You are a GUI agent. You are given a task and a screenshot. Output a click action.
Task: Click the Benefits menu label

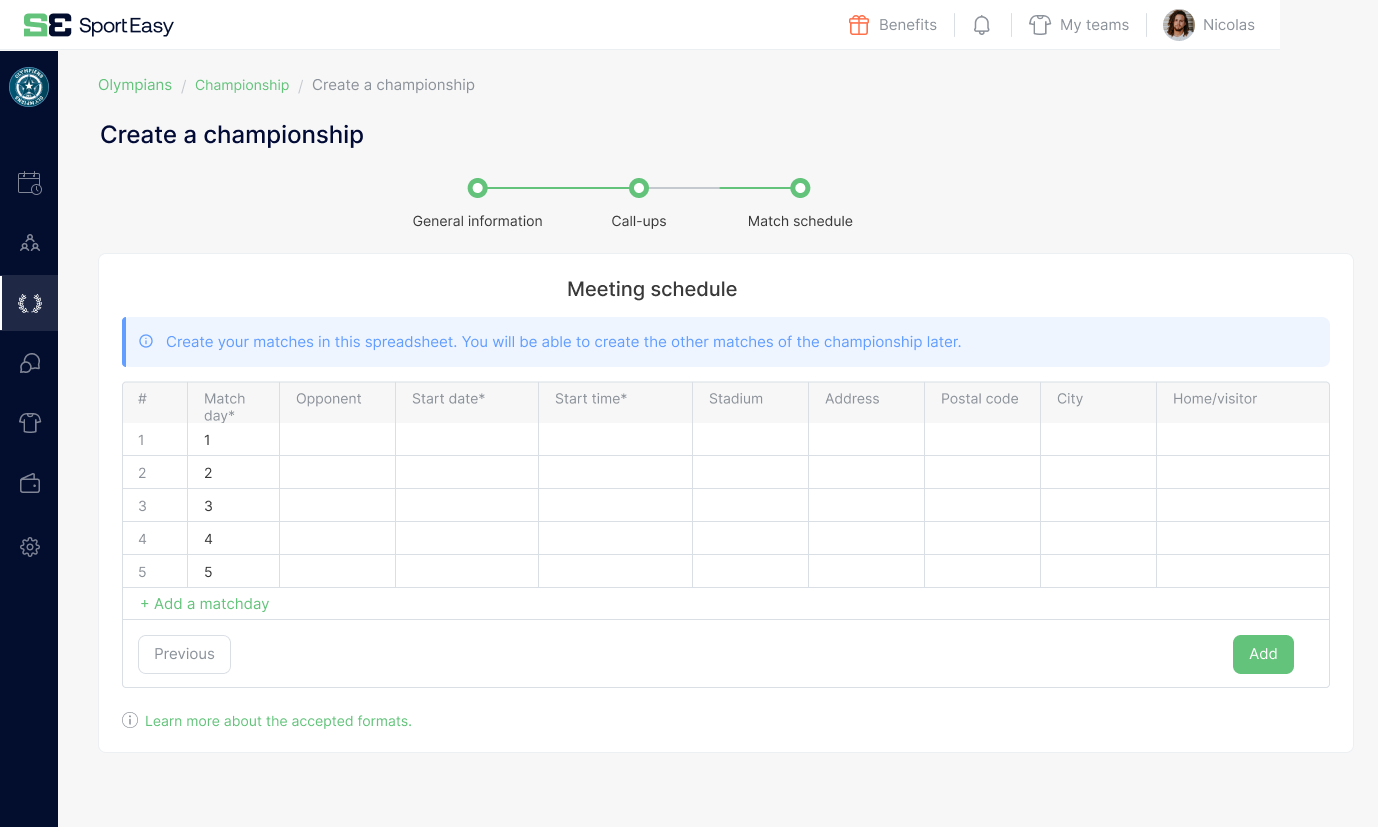point(908,25)
